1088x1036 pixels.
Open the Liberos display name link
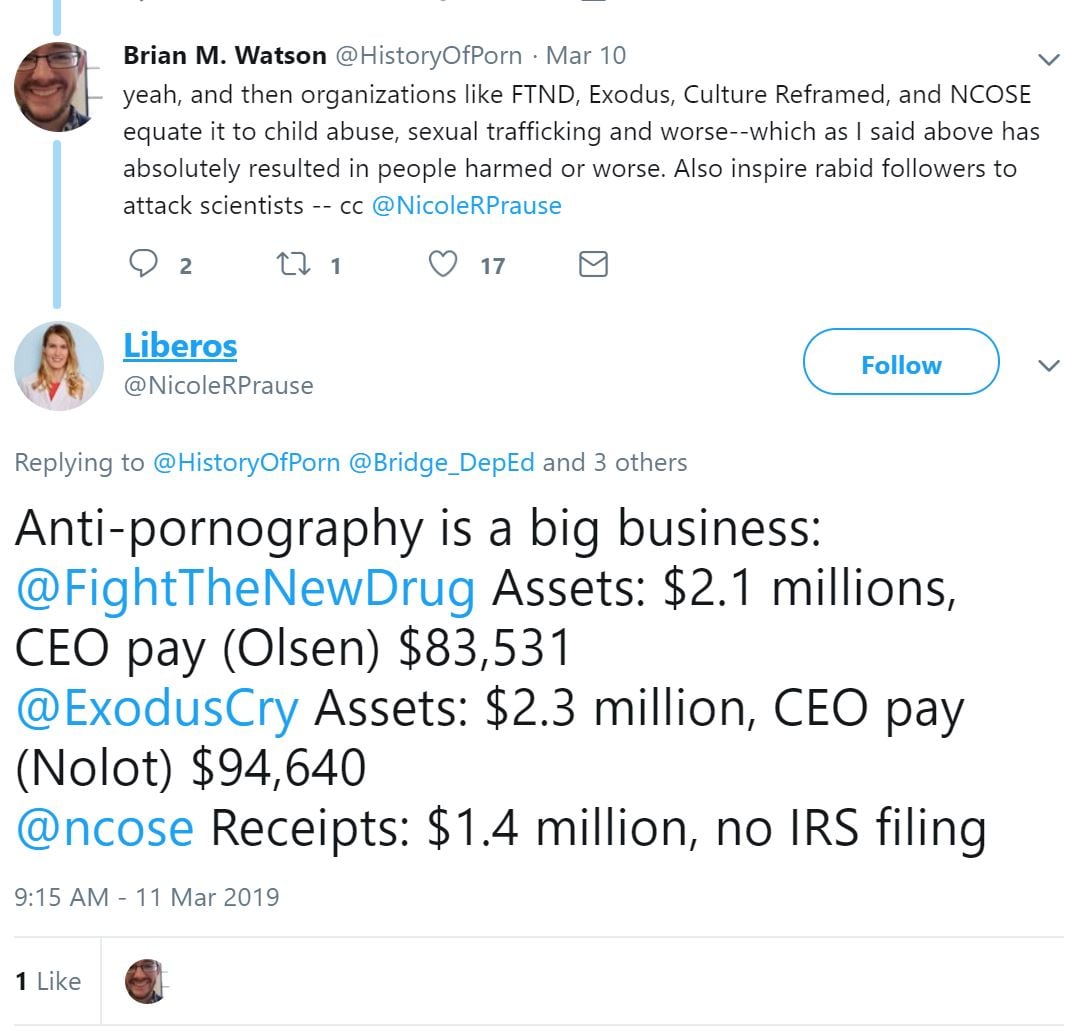pos(180,346)
